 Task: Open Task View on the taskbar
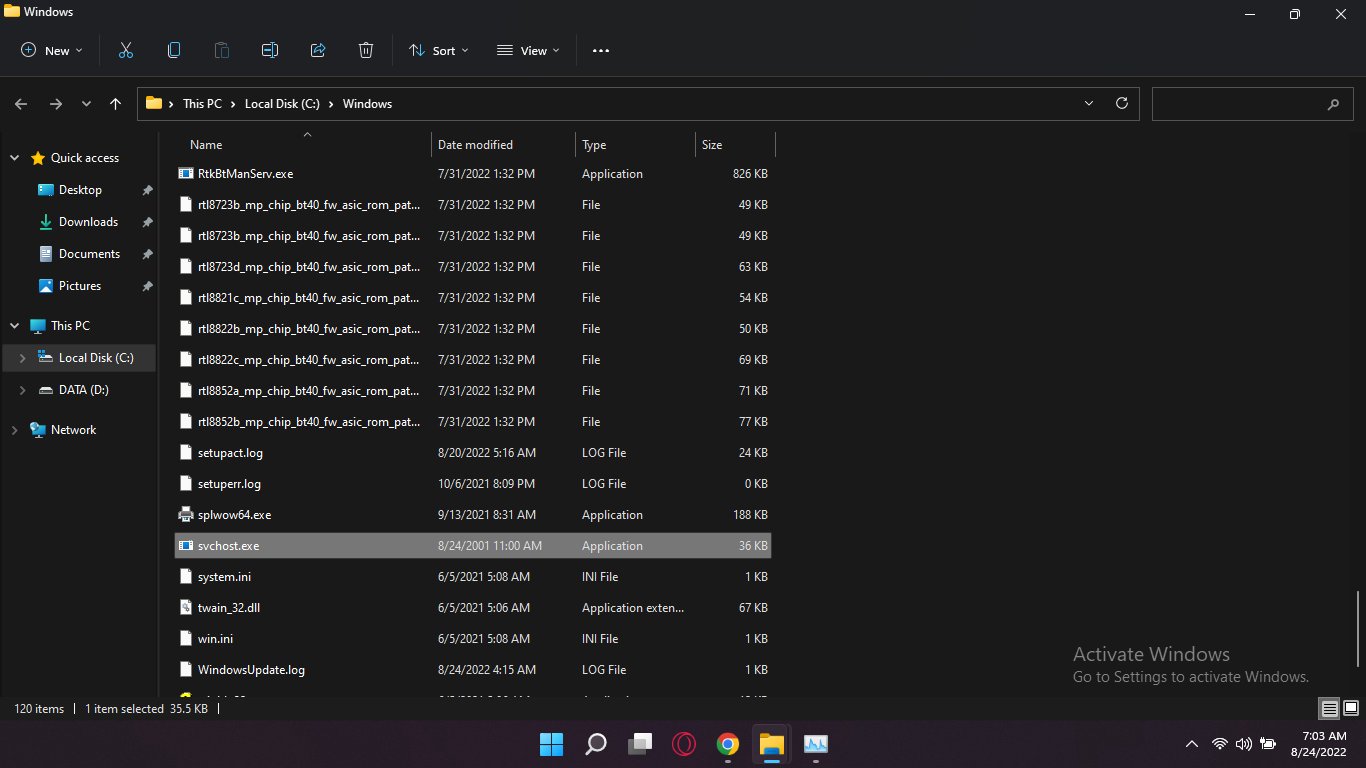point(640,744)
